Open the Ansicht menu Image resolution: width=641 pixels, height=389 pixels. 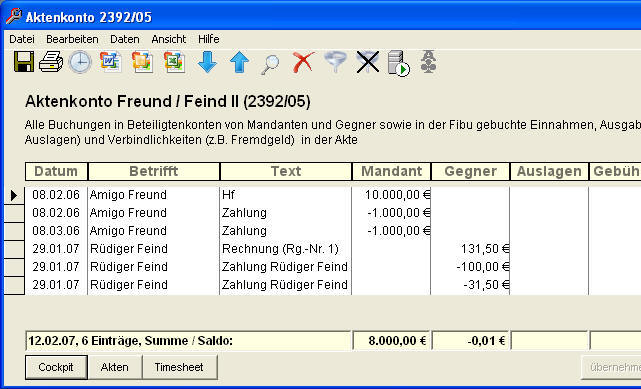(x=168, y=39)
